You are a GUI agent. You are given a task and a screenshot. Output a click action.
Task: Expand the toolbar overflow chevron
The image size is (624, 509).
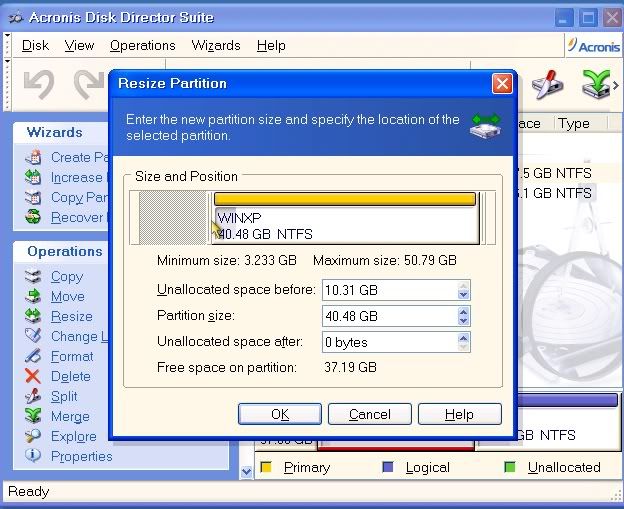[x=616, y=85]
